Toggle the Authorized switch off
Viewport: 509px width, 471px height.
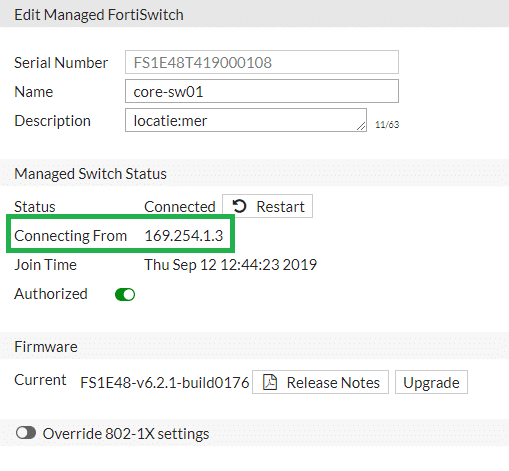point(125,294)
